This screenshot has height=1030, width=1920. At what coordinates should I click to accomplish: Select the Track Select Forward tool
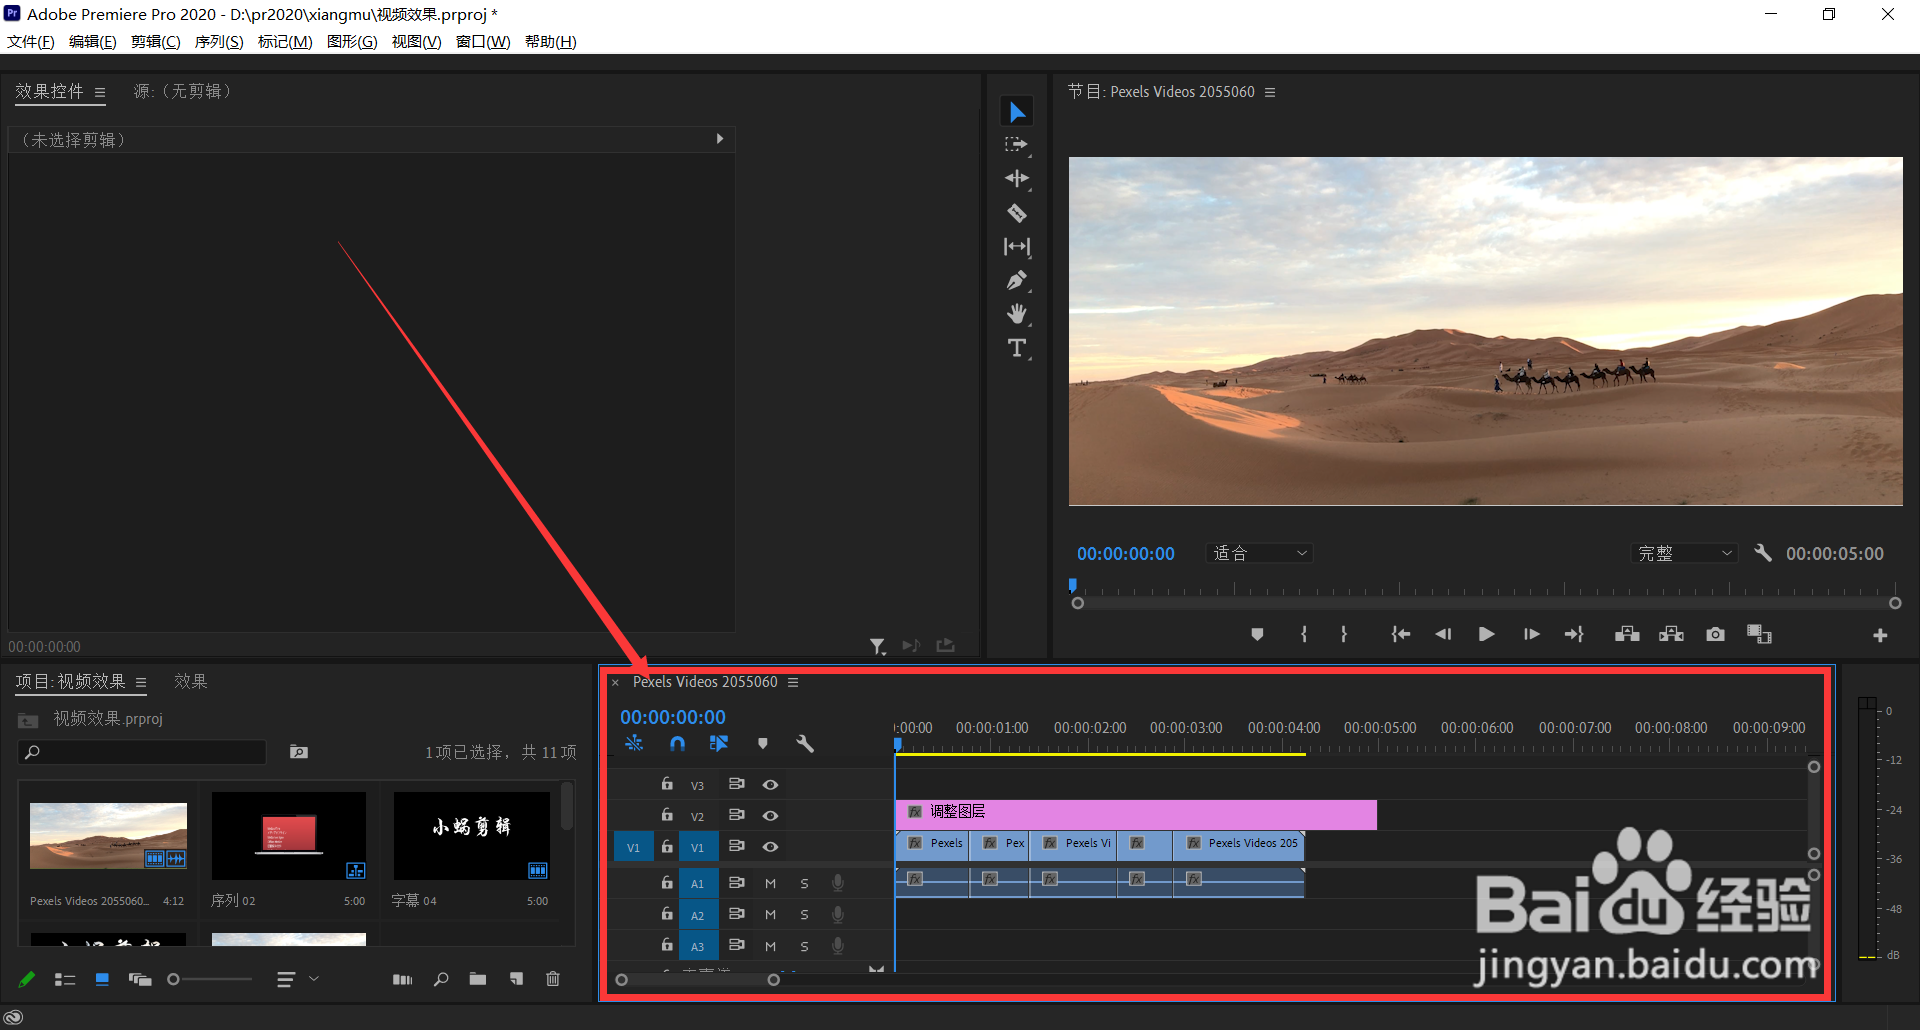[1017, 145]
